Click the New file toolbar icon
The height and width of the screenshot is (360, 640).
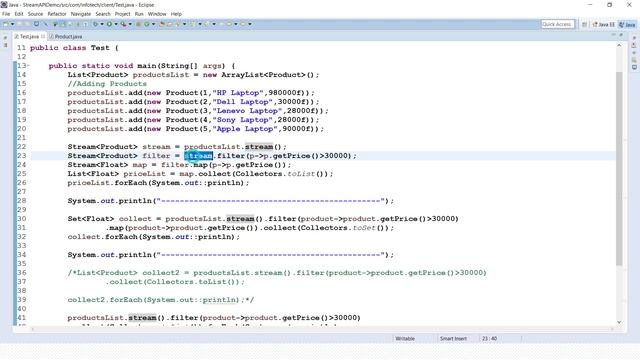click(6, 24)
